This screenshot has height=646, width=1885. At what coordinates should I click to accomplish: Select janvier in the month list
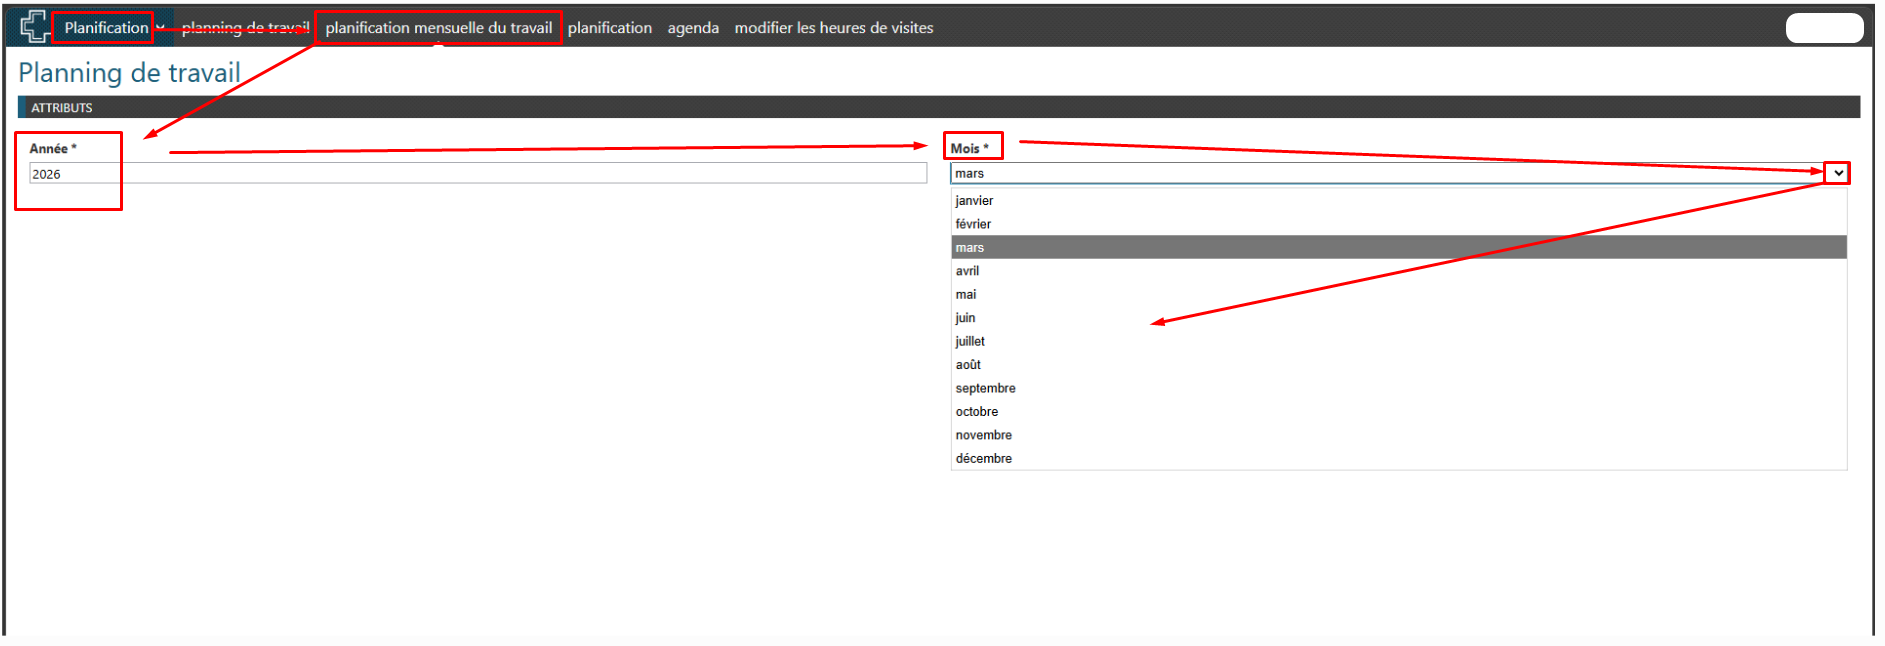click(x=1398, y=200)
